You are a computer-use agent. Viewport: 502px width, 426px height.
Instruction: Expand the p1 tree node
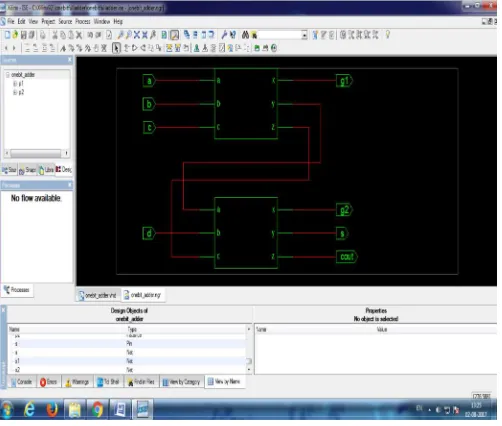(x=15, y=83)
